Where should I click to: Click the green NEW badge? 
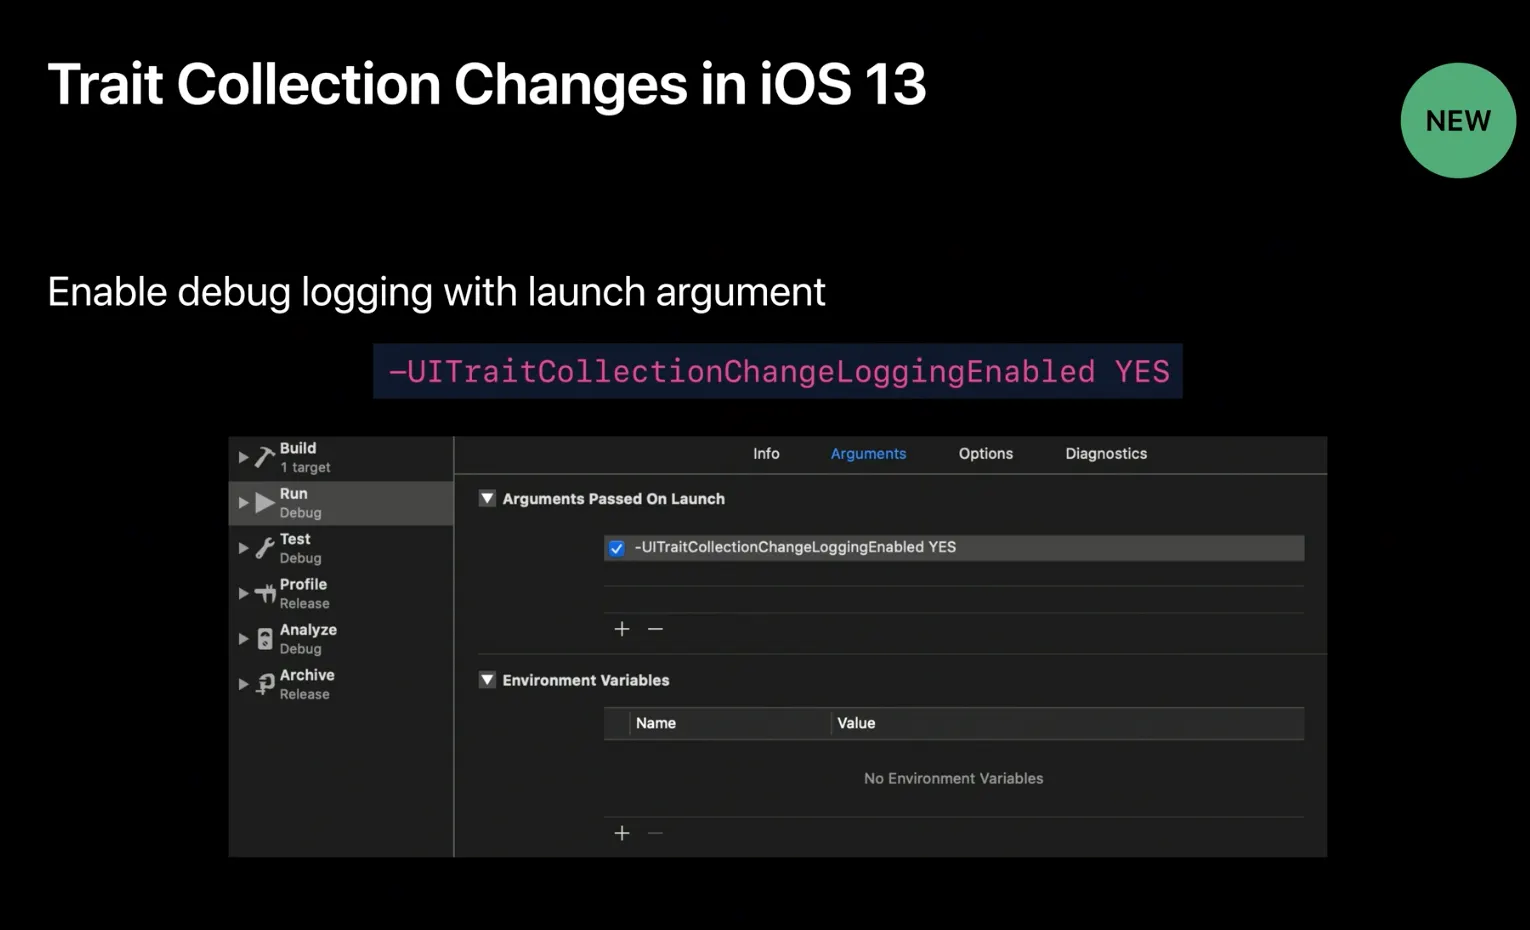pos(1458,120)
